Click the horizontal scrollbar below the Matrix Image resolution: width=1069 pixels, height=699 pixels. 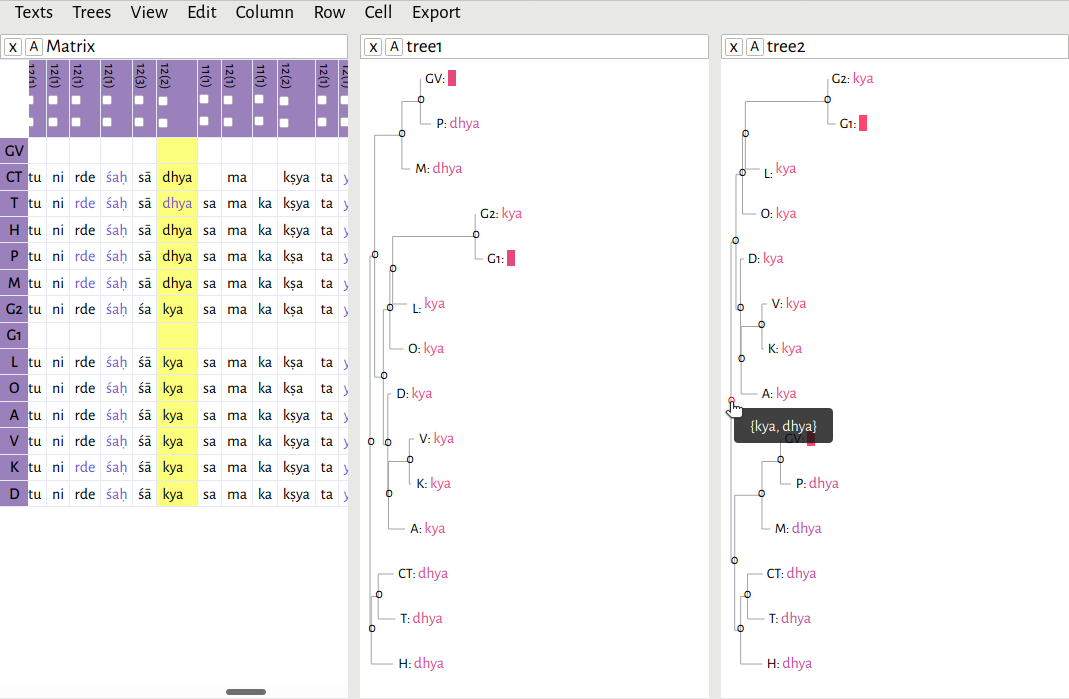click(x=245, y=691)
